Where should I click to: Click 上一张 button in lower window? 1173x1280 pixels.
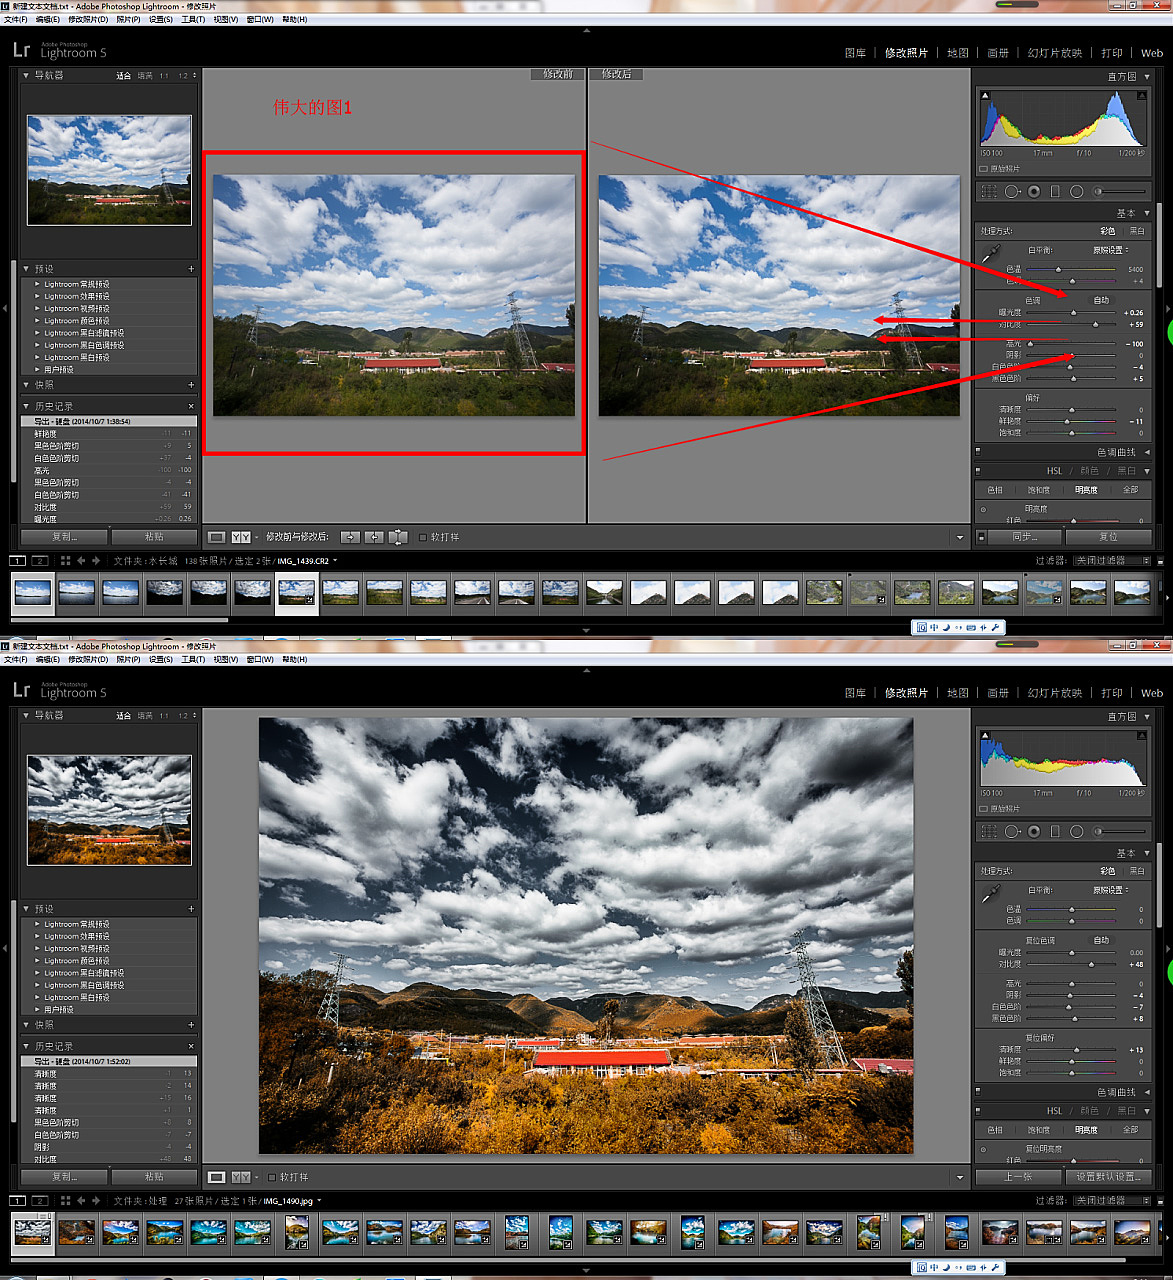tap(1018, 1177)
